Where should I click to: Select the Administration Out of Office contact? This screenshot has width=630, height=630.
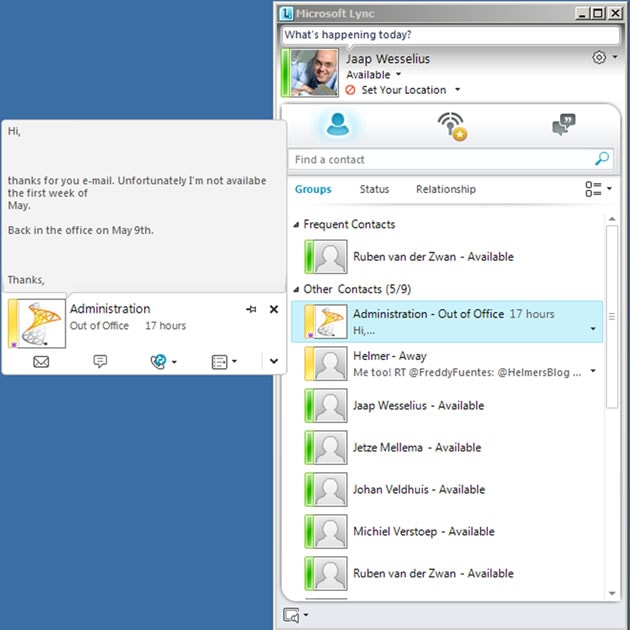click(447, 322)
